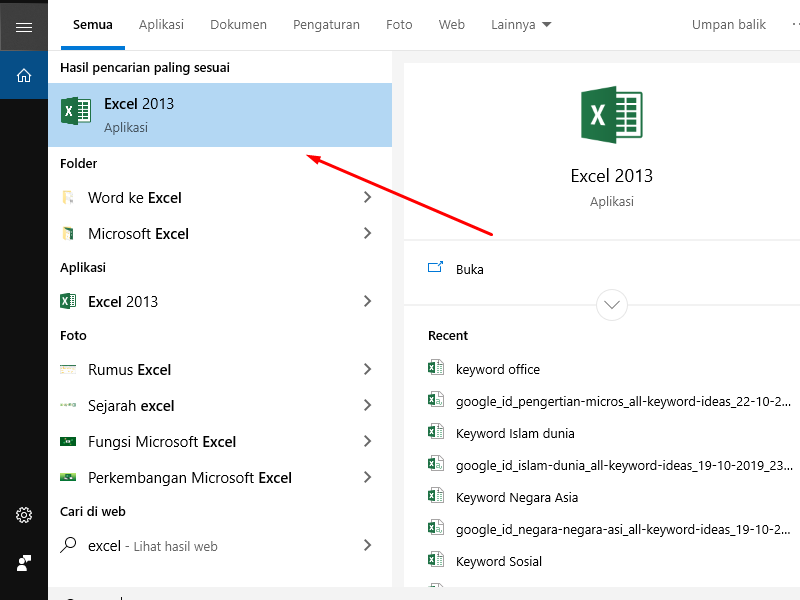The width and height of the screenshot is (800, 600).
Task: Open recent file Keyword Sosial
Action: pos(498,562)
